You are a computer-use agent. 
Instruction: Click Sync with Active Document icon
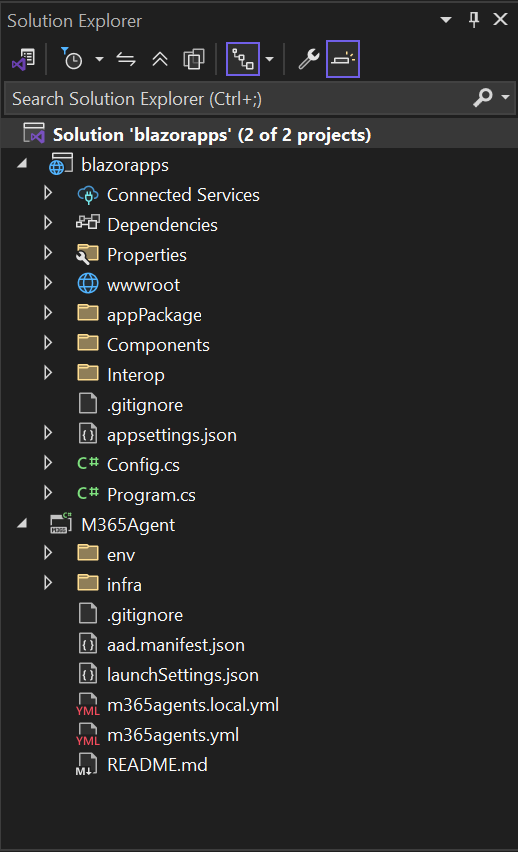(x=126, y=59)
